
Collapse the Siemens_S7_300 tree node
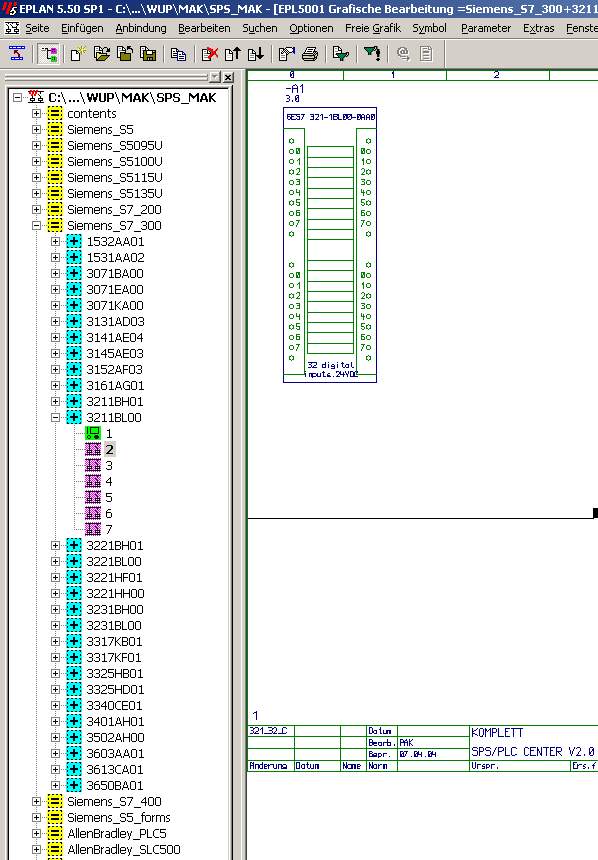point(37,225)
